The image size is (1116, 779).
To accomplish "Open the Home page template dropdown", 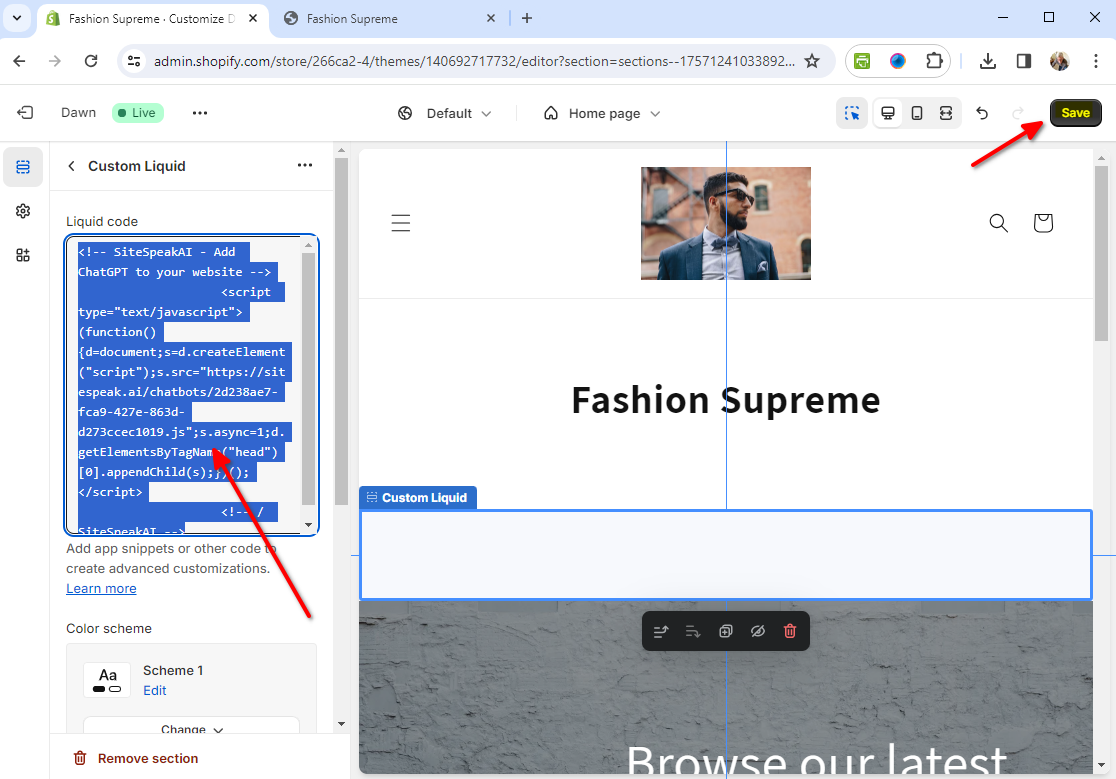I will (602, 113).
